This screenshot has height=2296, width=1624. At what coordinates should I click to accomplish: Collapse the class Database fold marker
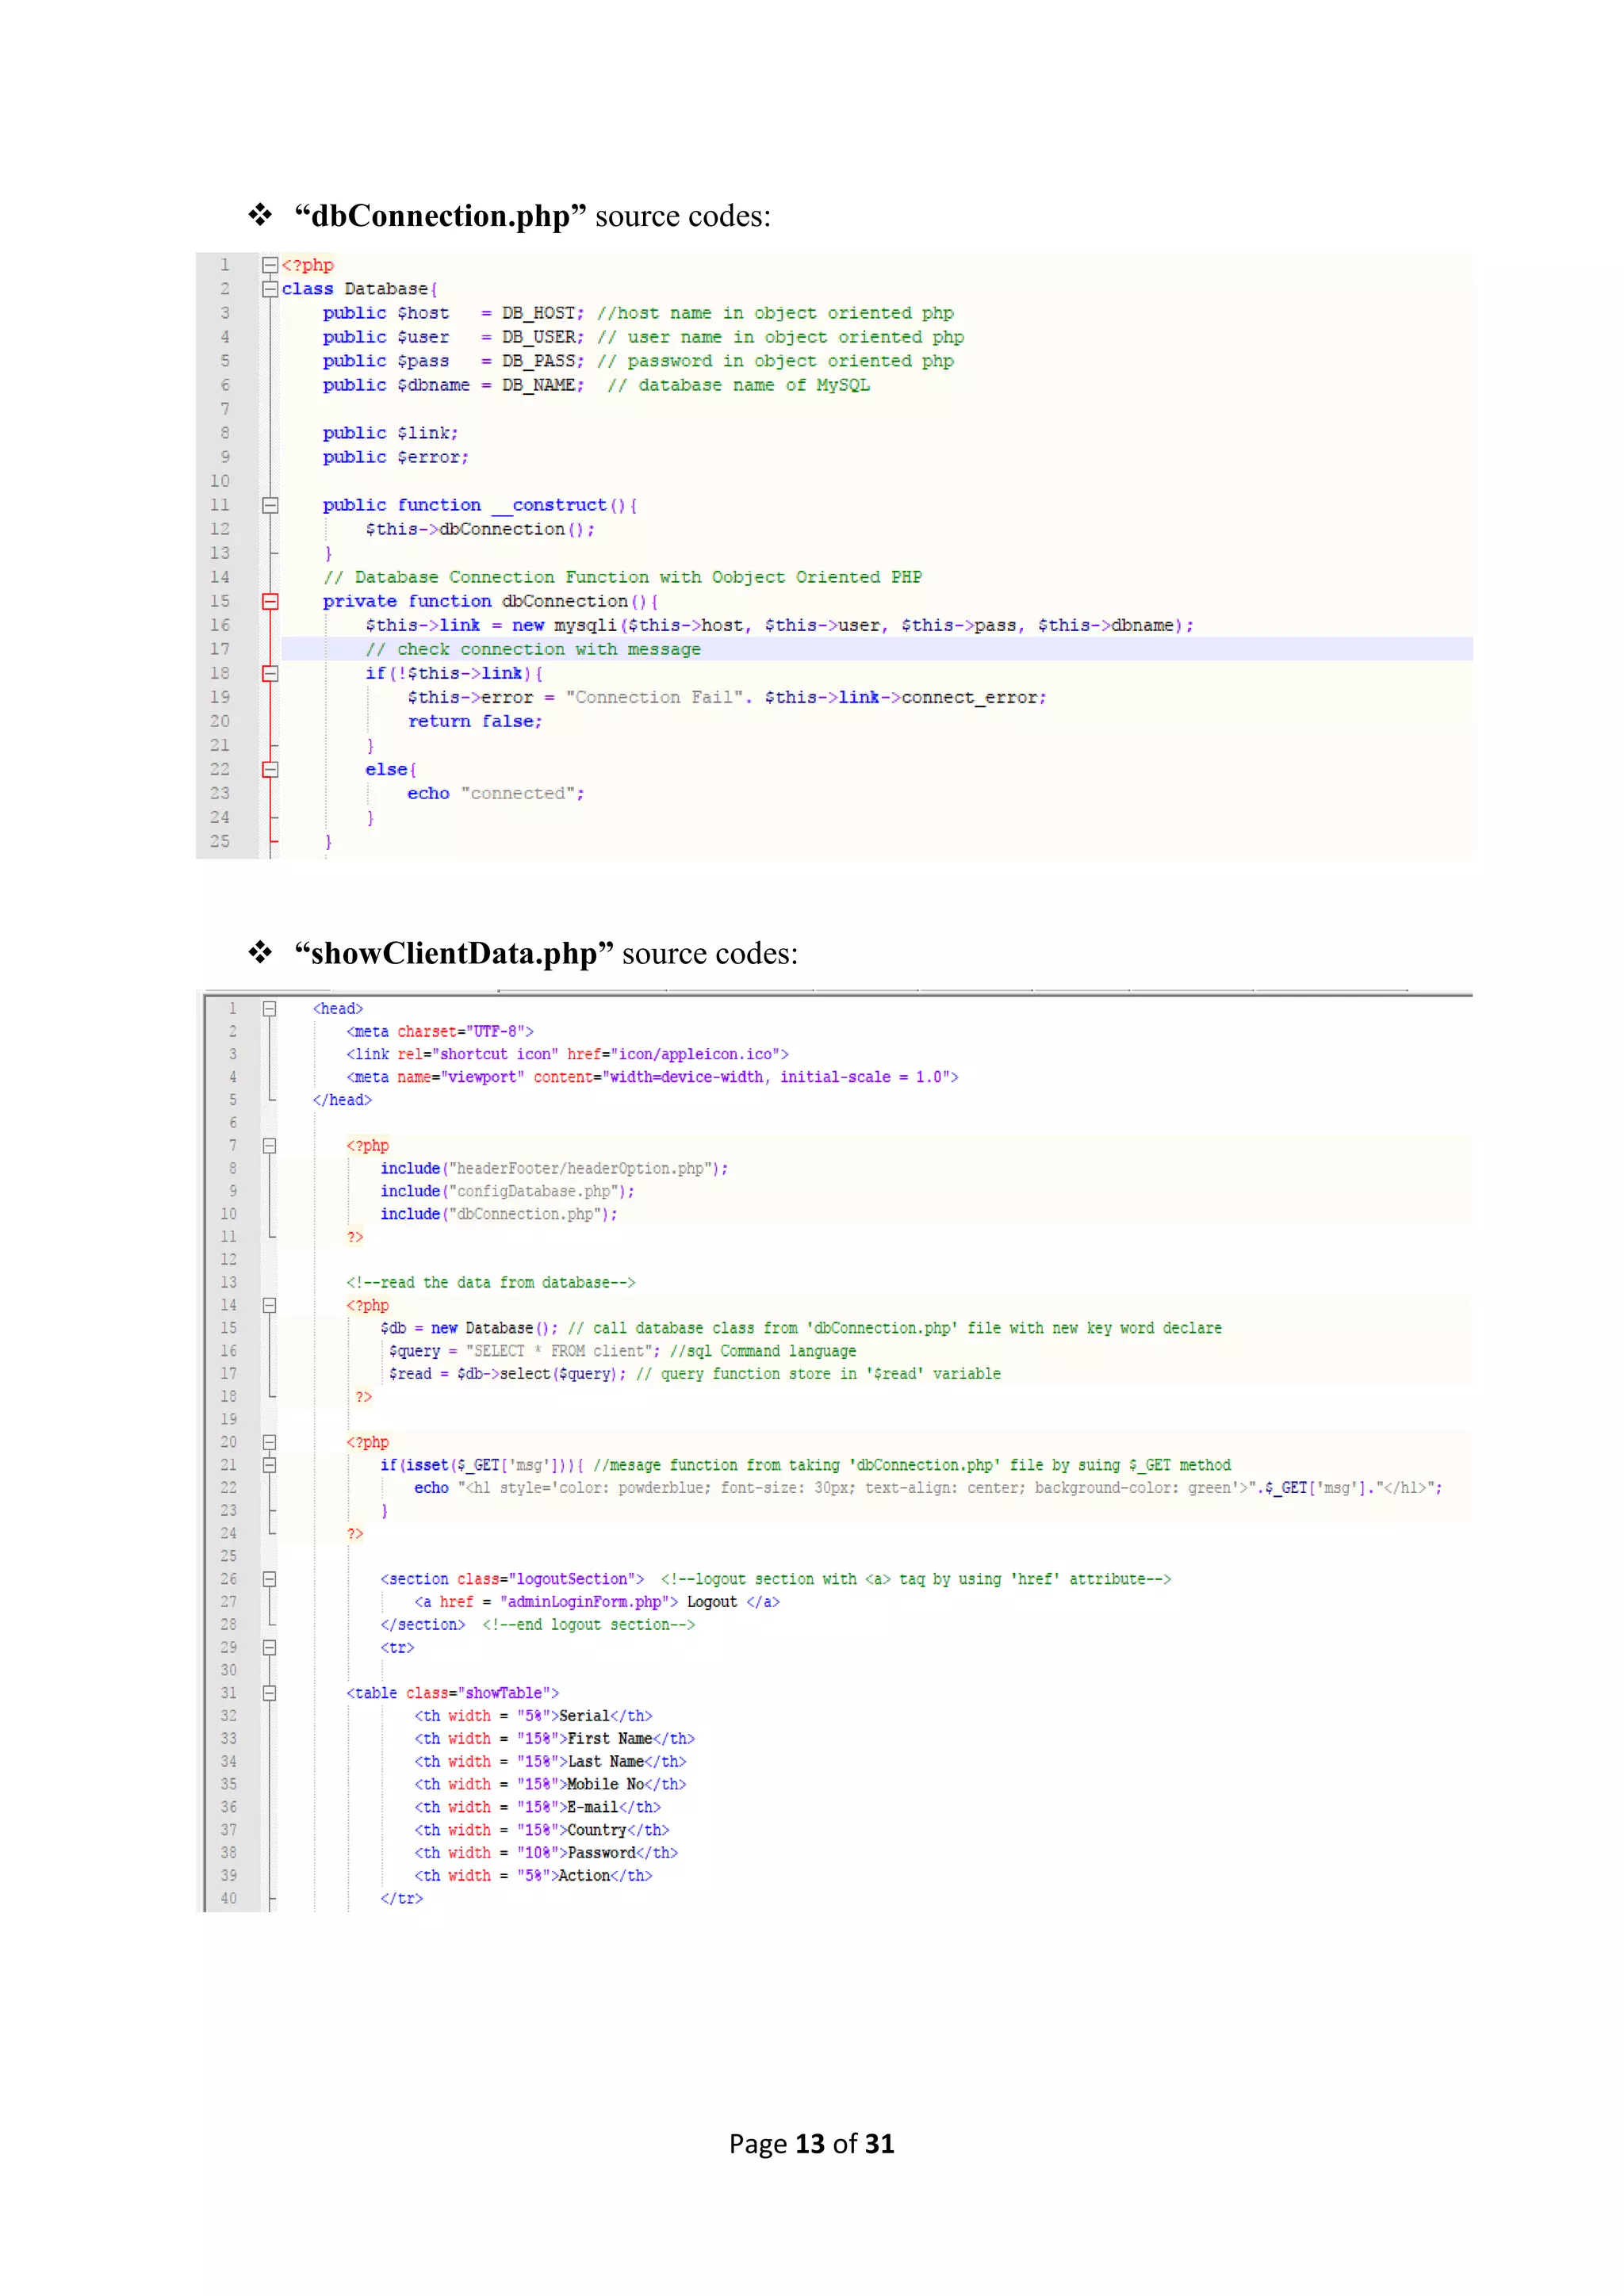269,289
